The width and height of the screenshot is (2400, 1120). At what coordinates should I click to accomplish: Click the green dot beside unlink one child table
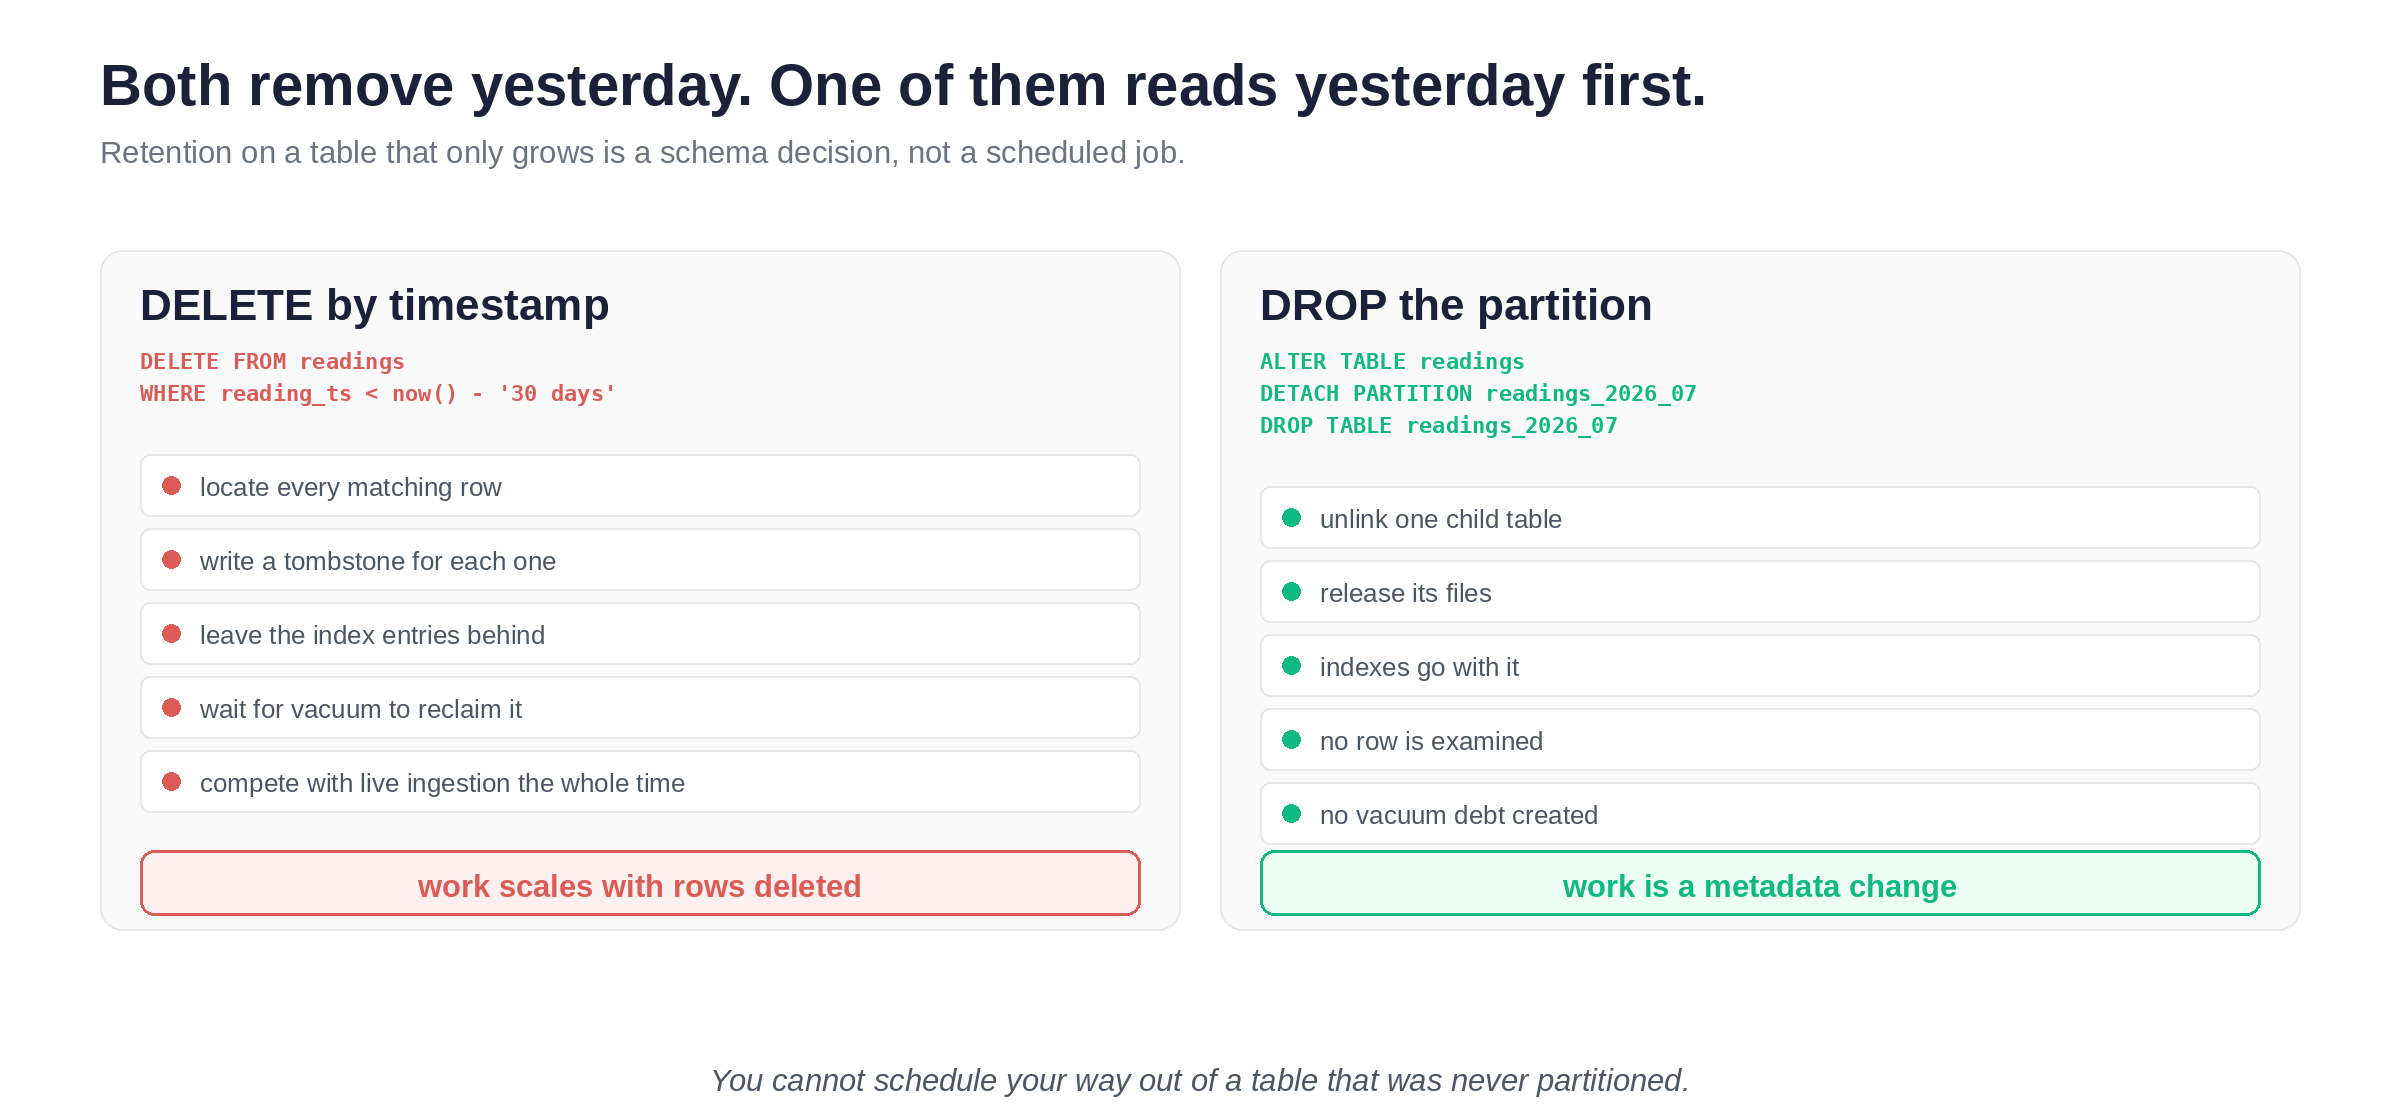[x=1292, y=518]
